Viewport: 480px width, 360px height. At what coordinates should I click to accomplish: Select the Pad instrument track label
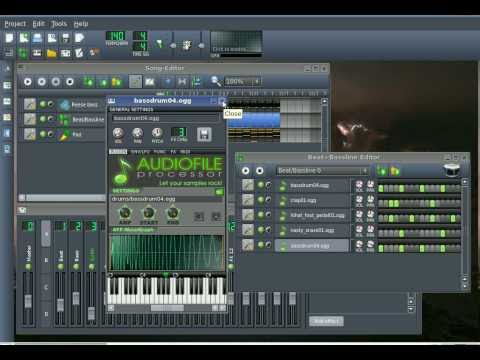point(81,134)
